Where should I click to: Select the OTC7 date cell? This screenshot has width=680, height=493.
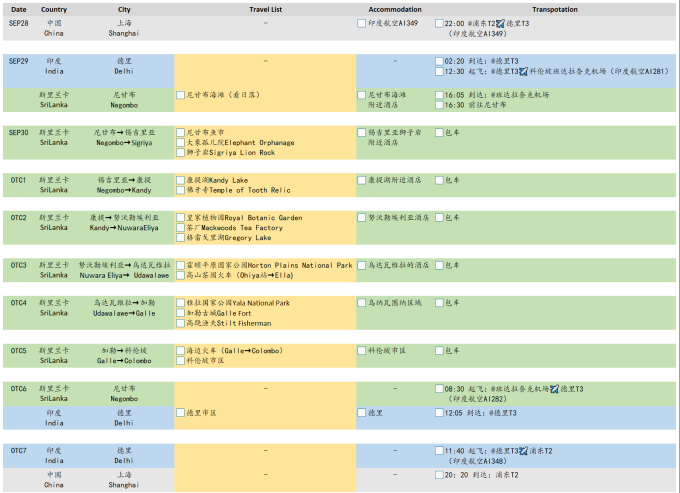tap(18, 451)
